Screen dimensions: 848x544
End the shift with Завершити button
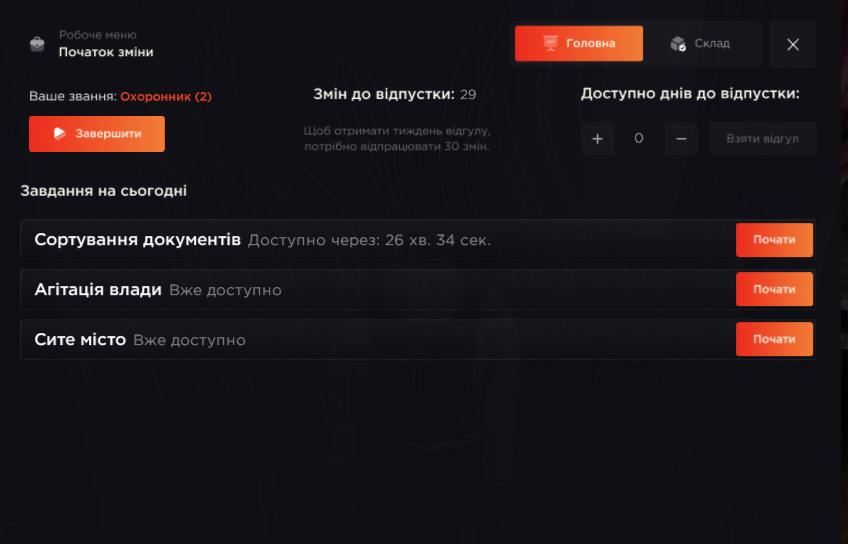coord(97,134)
